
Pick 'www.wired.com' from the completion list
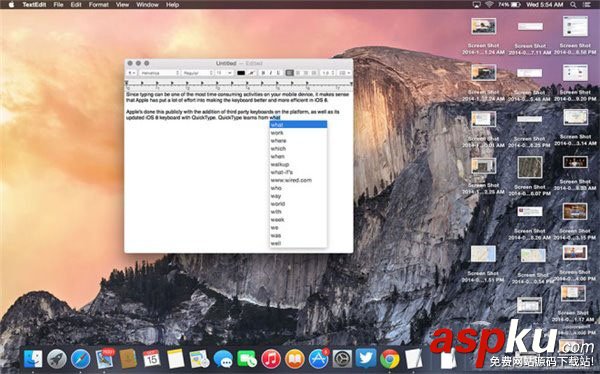(x=298, y=180)
